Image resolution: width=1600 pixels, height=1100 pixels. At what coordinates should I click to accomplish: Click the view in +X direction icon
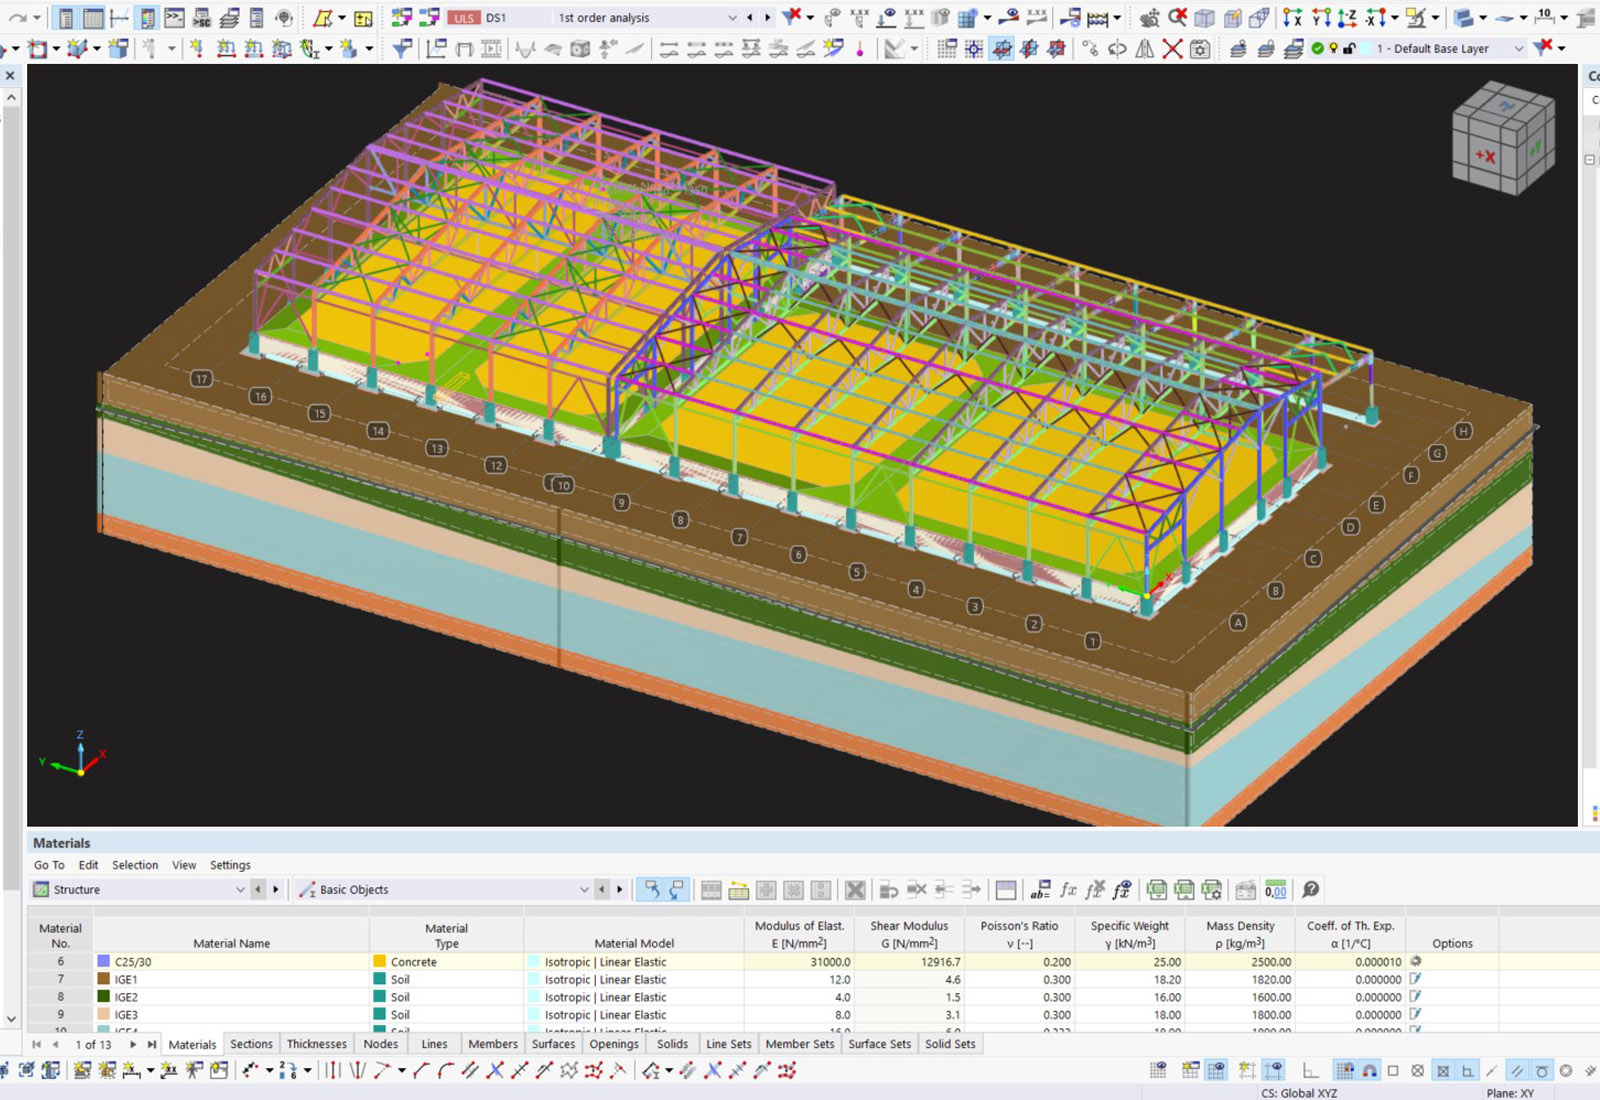[1293, 17]
